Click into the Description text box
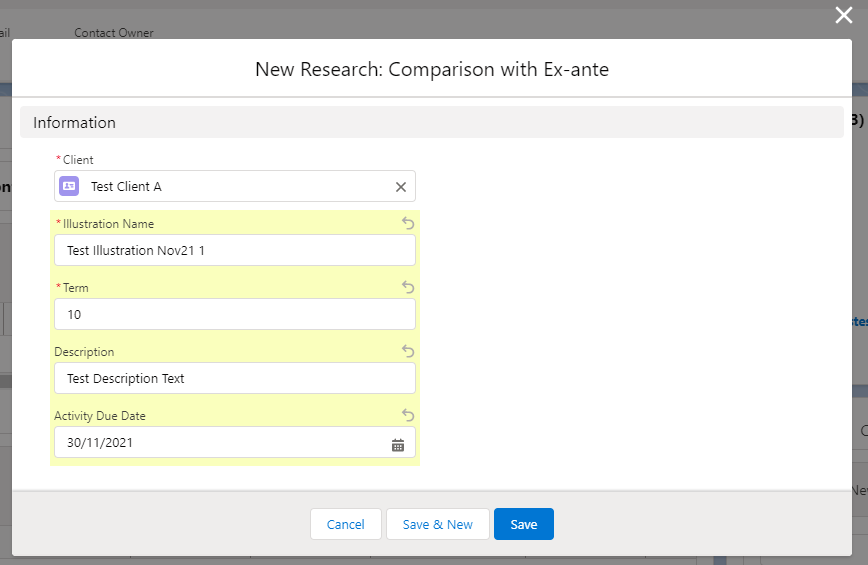 click(234, 378)
